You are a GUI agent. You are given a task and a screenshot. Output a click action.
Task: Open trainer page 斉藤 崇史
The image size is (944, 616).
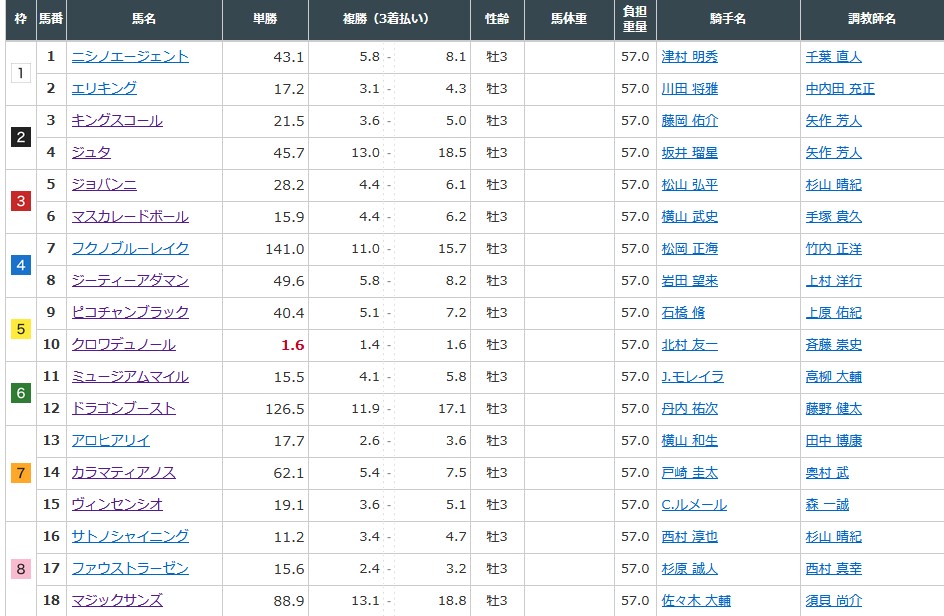click(833, 345)
